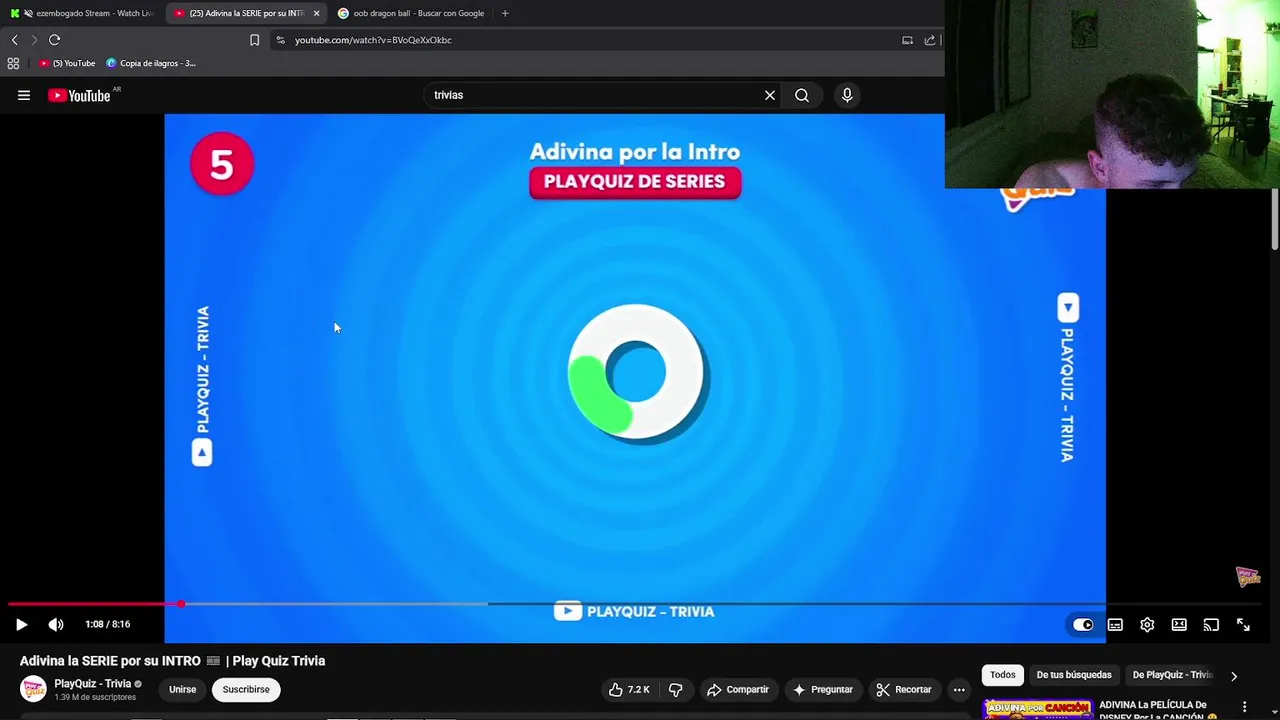Click the 1:08 / 8:16 time display
The width and height of the screenshot is (1280, 720).
coord(108,624)
